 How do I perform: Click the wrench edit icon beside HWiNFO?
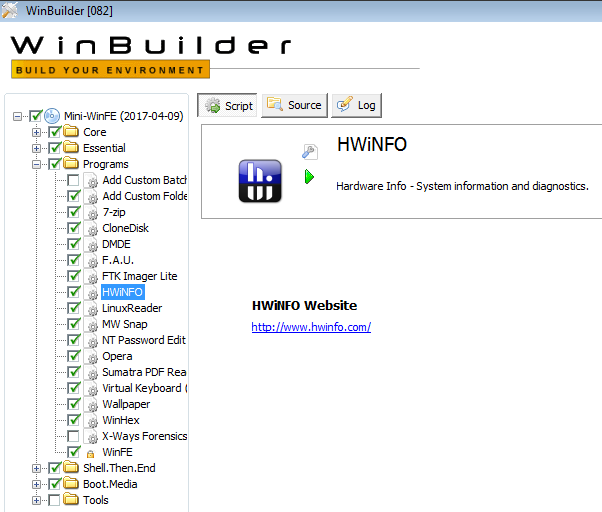(310, 152)
